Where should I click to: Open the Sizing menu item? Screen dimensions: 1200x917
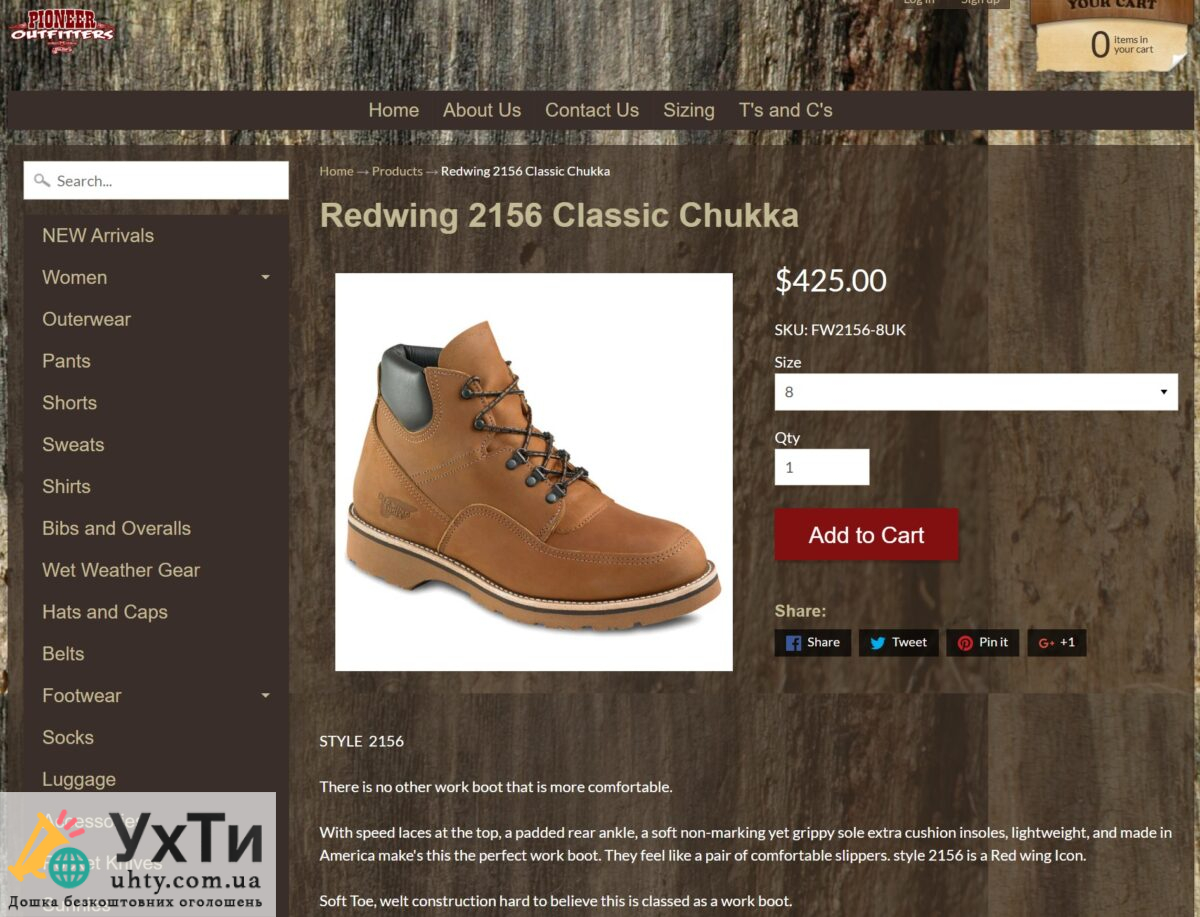(689, 111)
